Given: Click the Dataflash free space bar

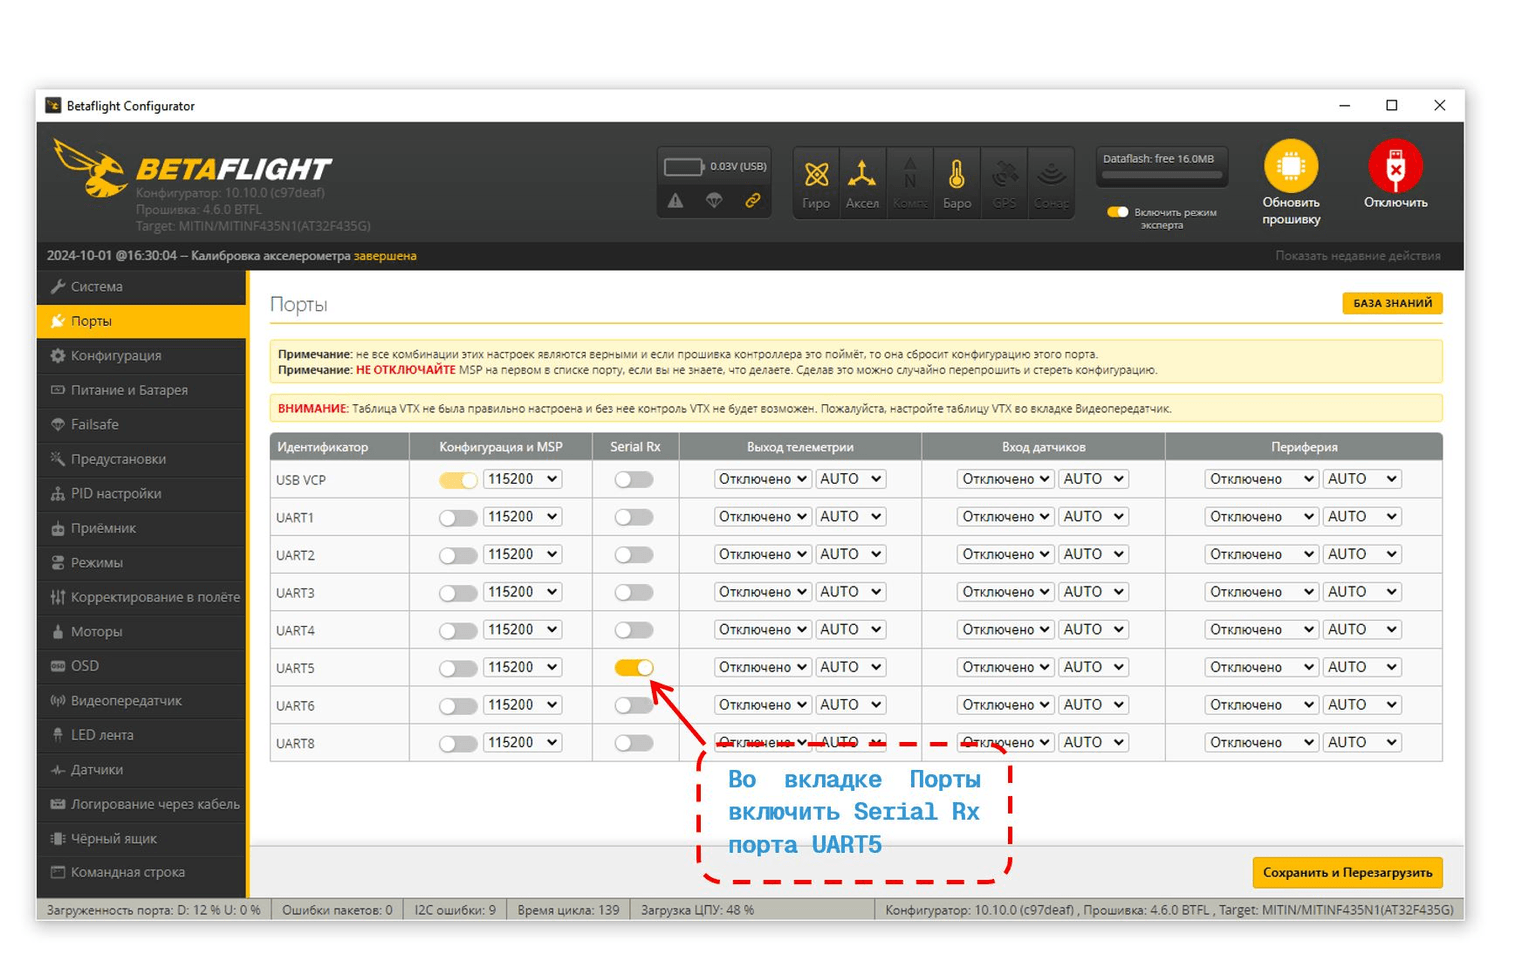Looking at the screenshot, I should point(1162,175).
